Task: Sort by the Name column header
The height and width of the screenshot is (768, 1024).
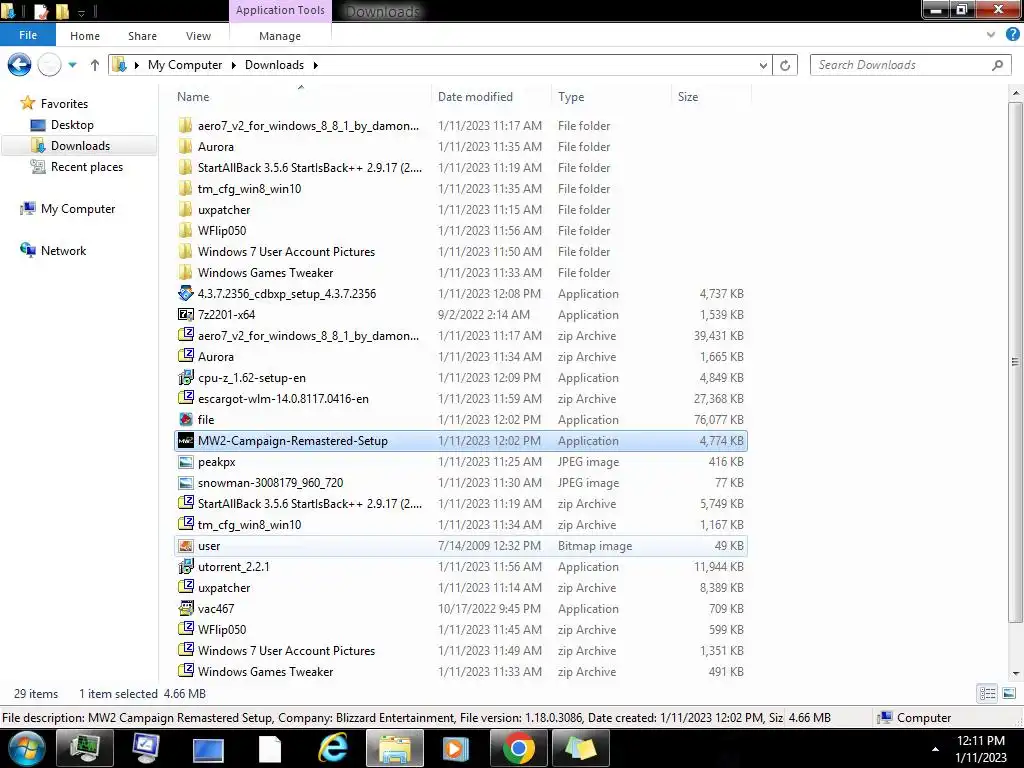Action: (x=193, y=97)
